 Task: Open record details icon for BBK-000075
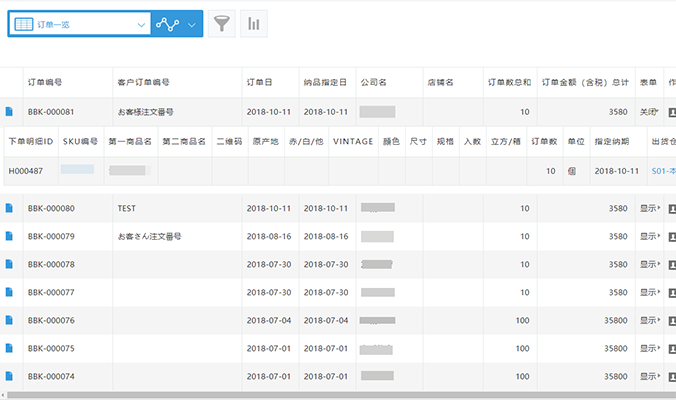pos(9,348)
